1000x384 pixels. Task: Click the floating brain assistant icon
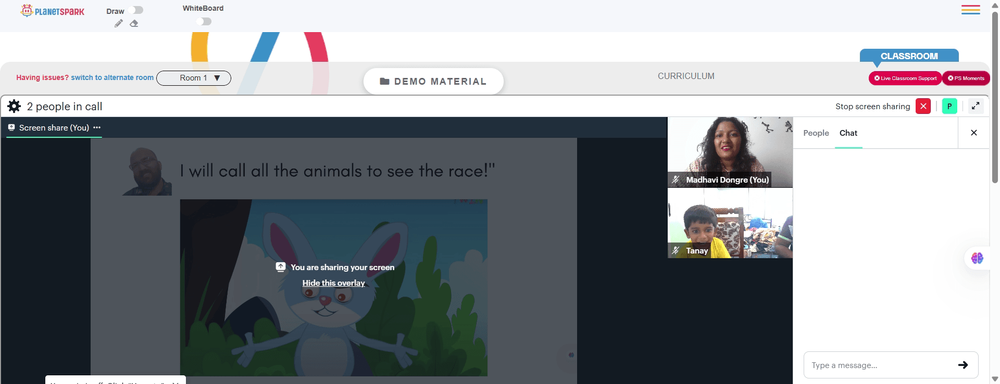(978, 258)
